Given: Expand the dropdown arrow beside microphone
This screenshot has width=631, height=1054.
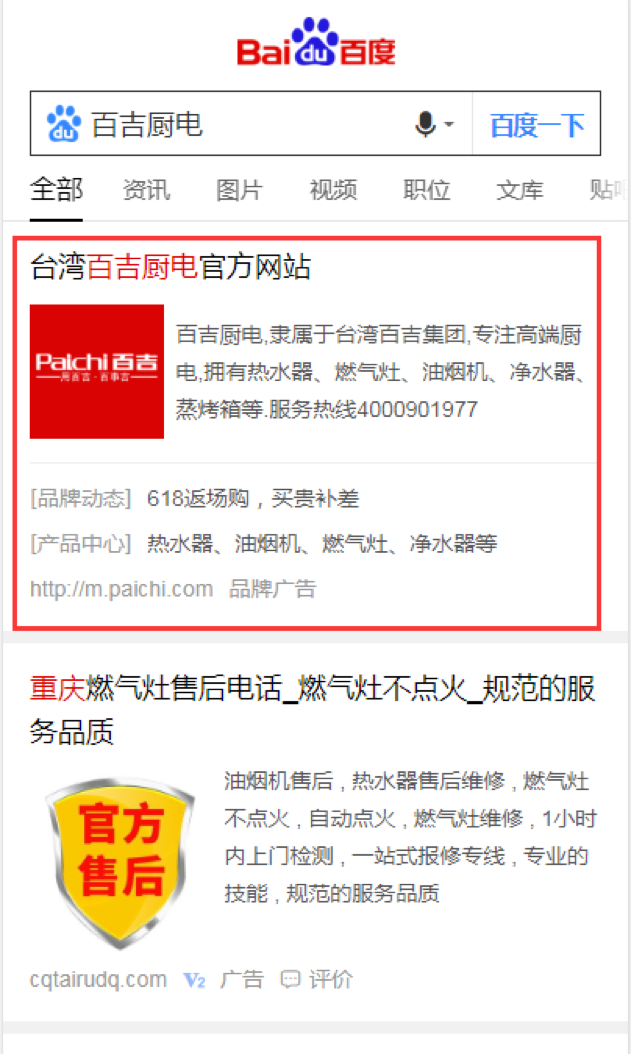Looking at the screenshot, I should pyautogui.click(x=450, y=124).
